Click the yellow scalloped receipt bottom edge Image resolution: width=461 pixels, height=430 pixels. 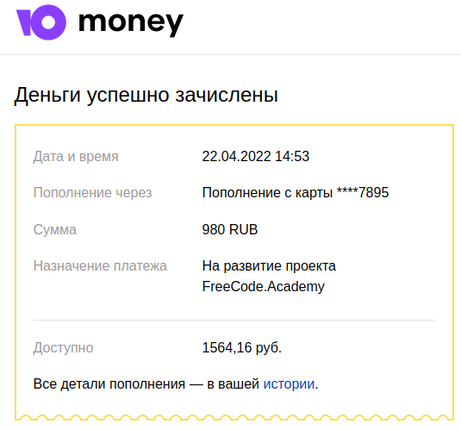[234, 417]
